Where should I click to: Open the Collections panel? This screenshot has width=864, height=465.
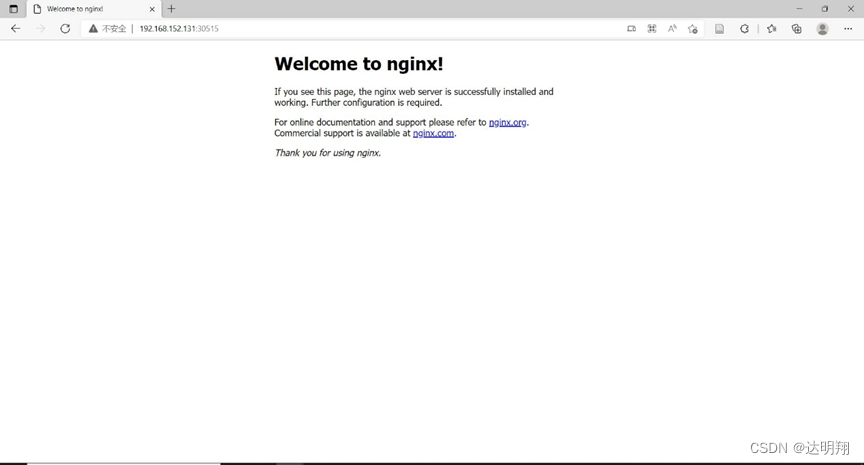tap(797, 29)
